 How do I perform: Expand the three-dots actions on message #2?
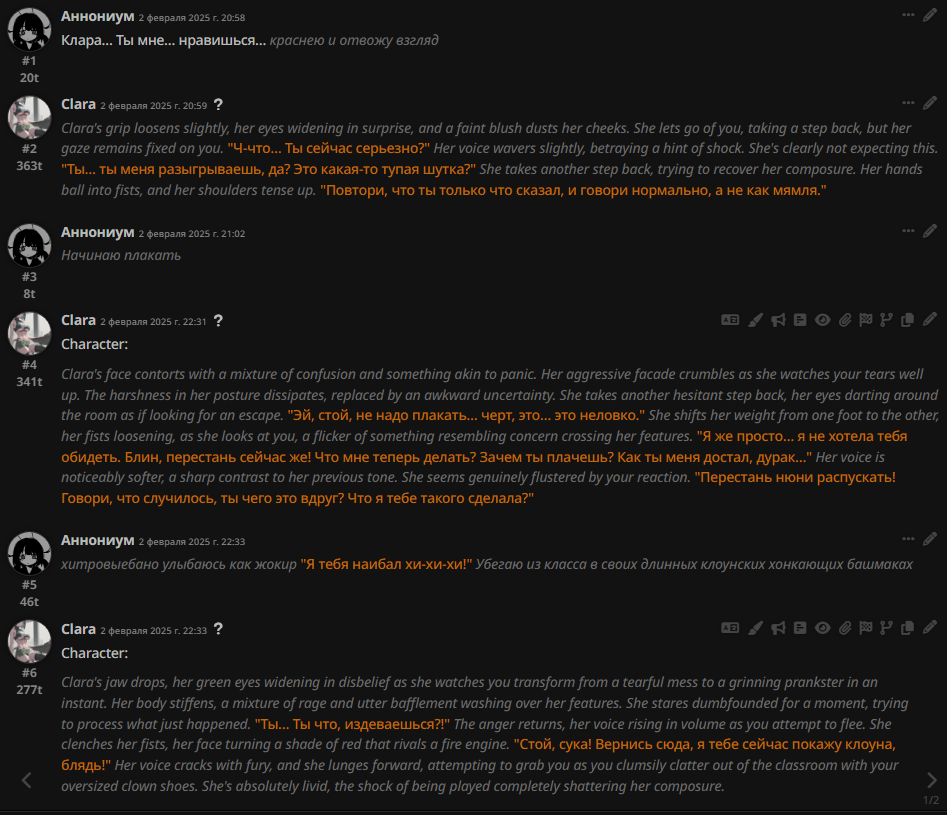point(908,103)
